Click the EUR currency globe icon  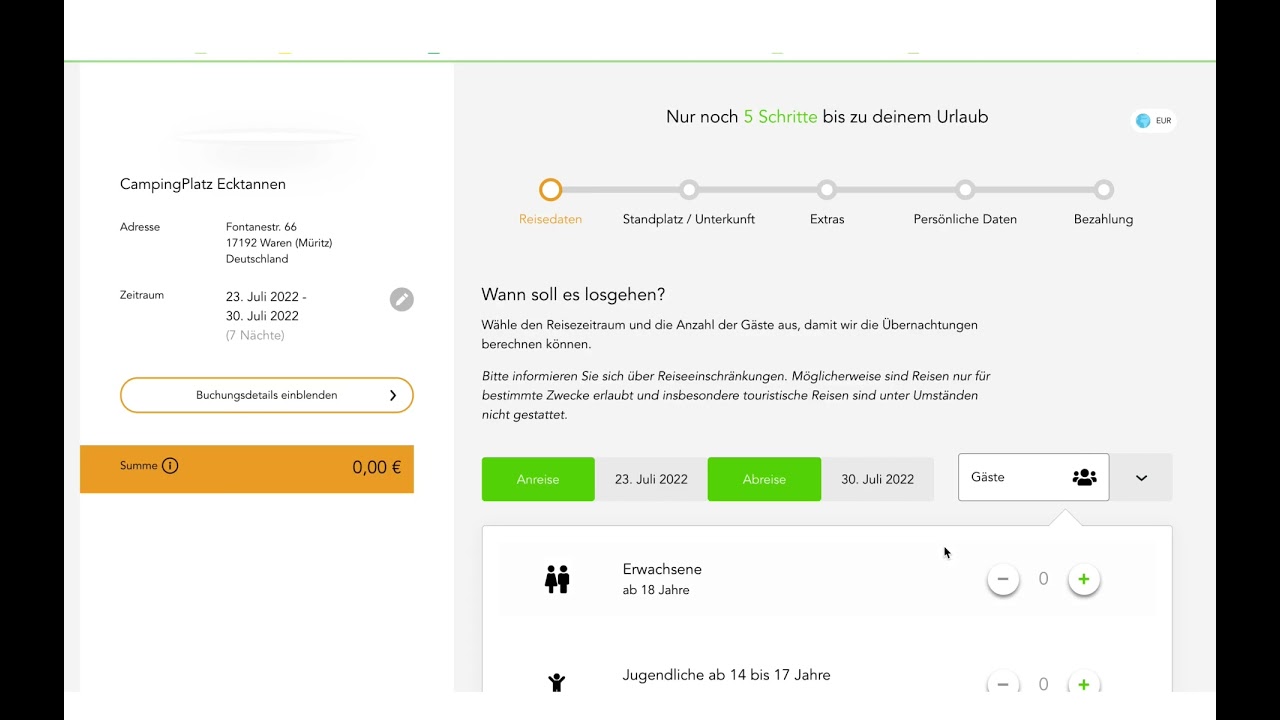click(1143, 121)
